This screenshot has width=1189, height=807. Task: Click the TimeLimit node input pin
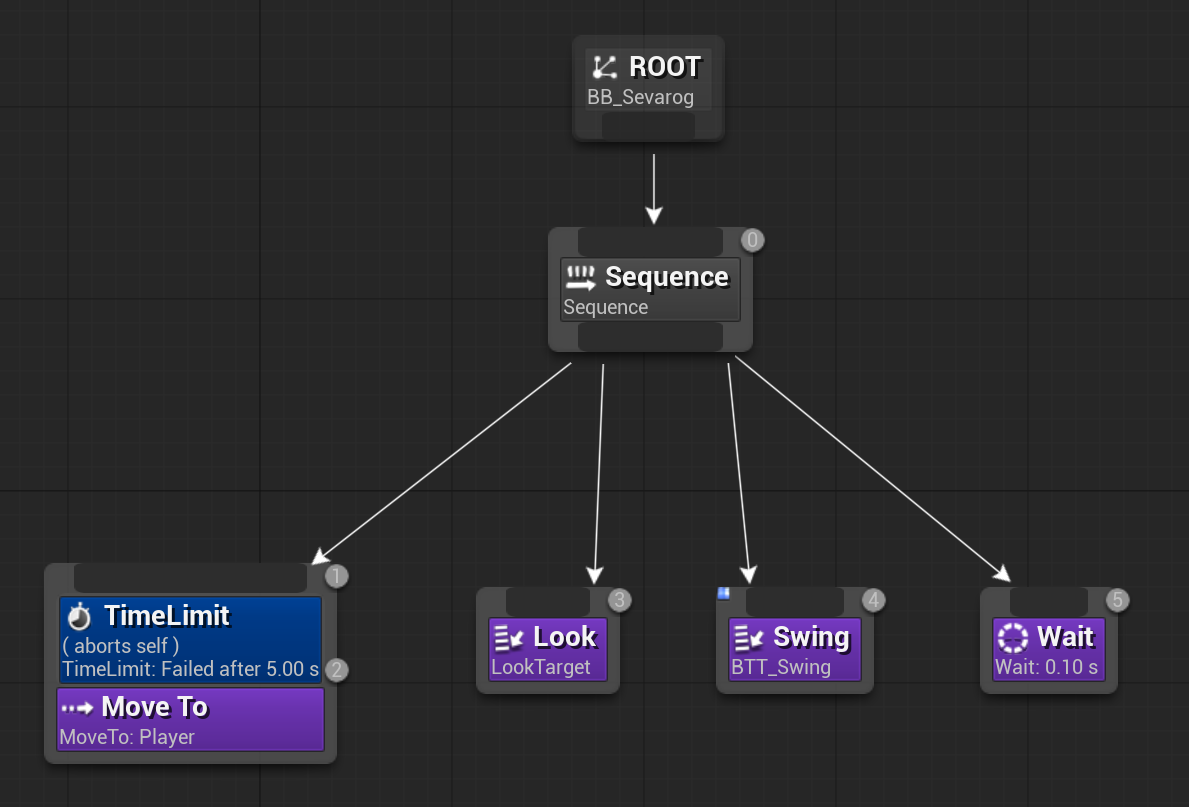pyautogui.click(x=190, y=578)
